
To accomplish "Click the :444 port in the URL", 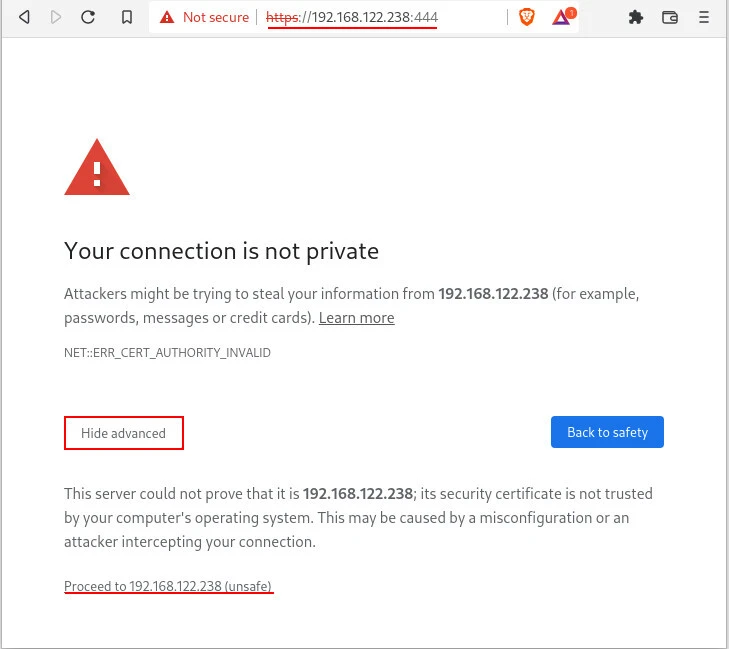I will [x=424, y=17].
